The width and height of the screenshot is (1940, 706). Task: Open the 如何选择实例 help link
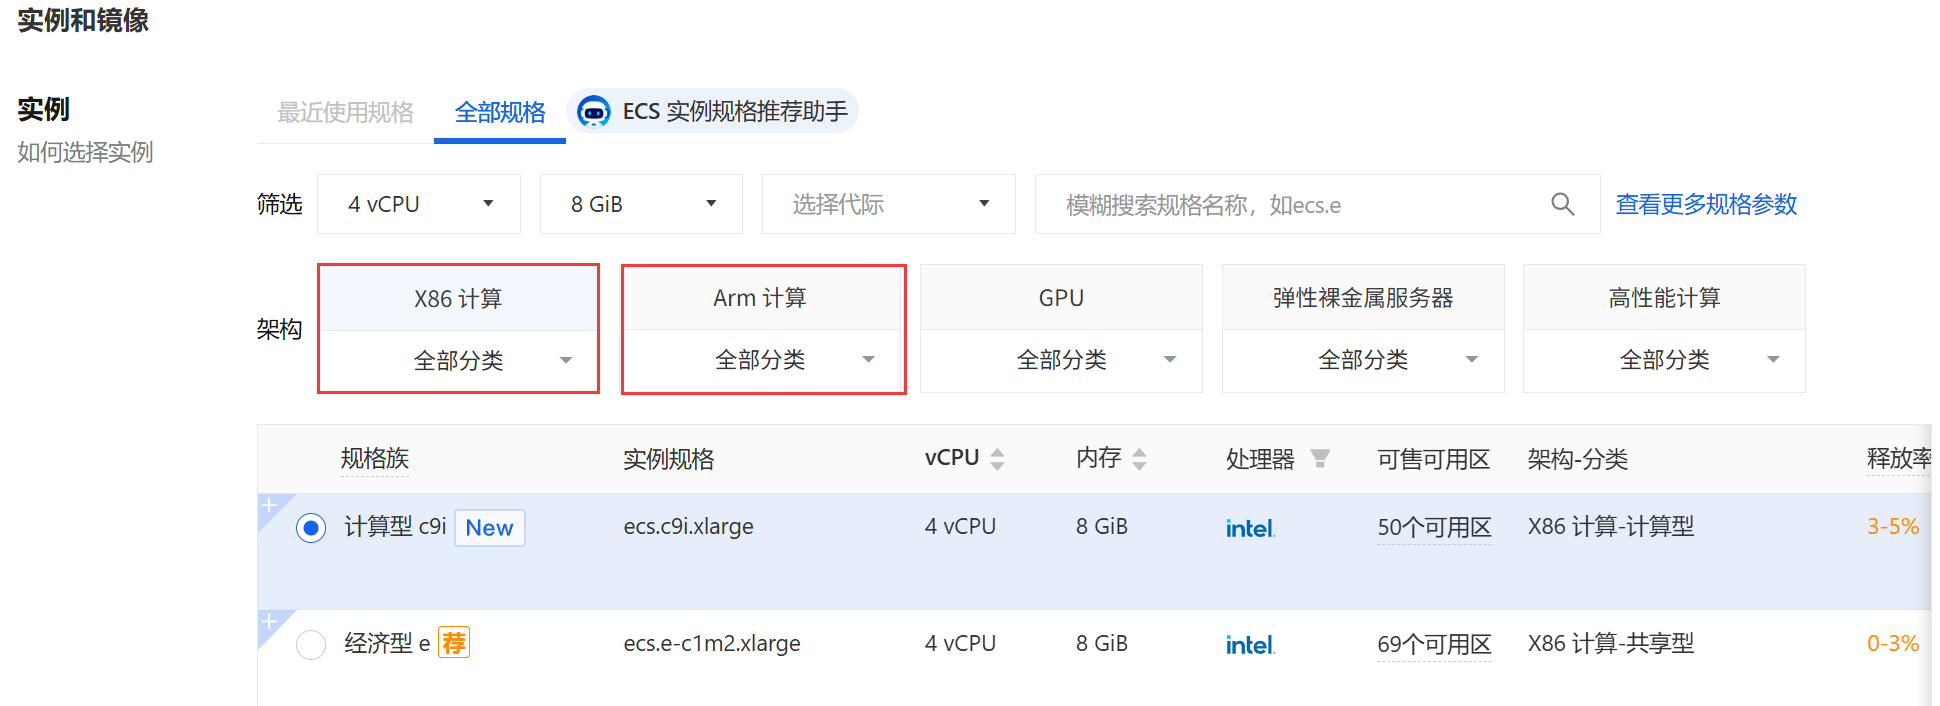tap(85, 152)
